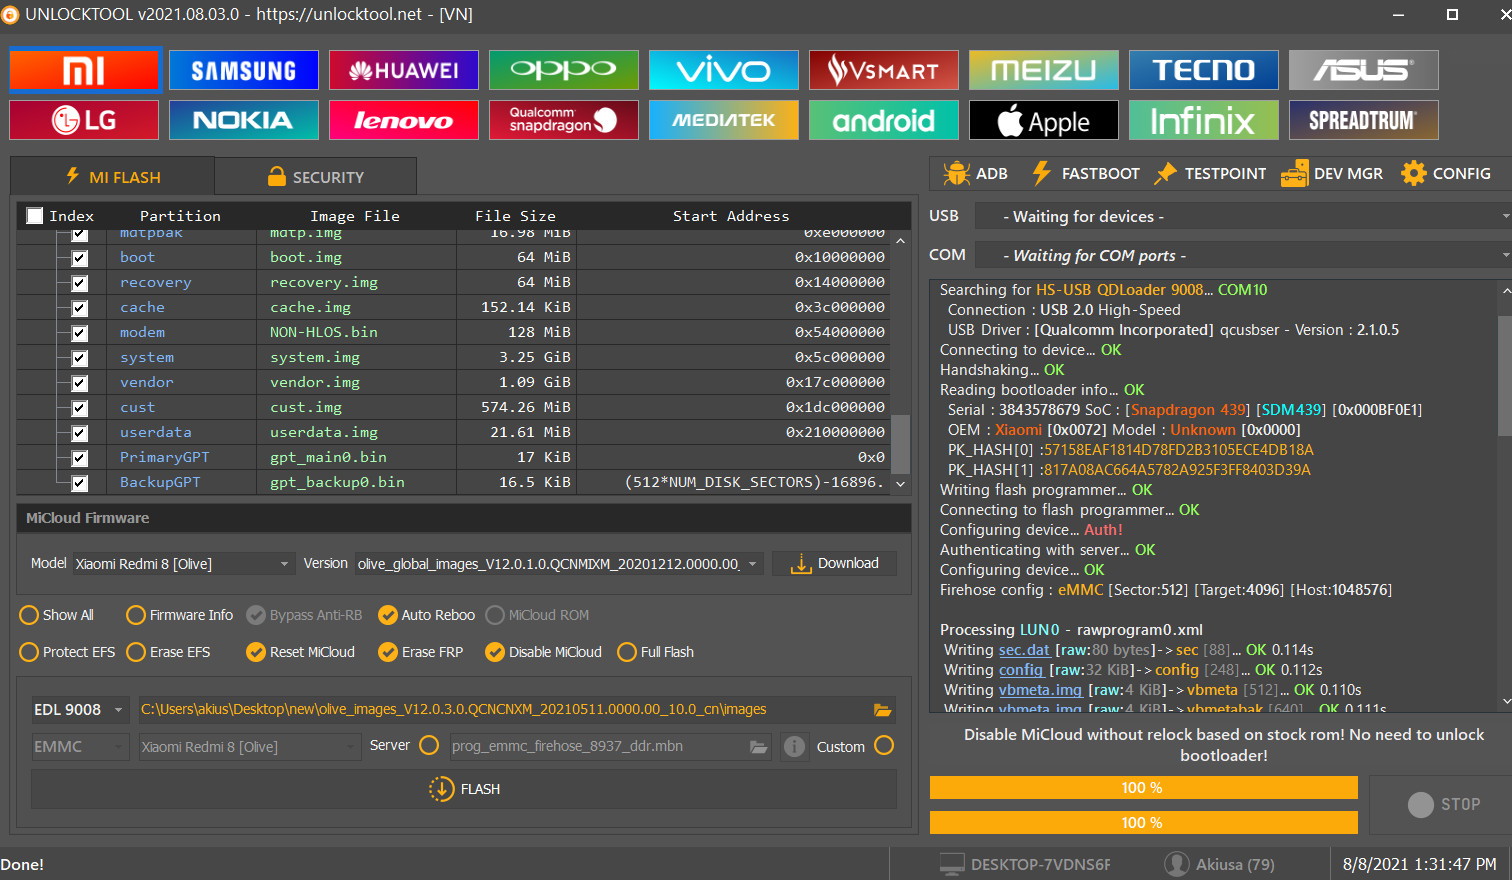Switch to the SECURITY tab
The image size is (1512, 880).
coord(315,176)
